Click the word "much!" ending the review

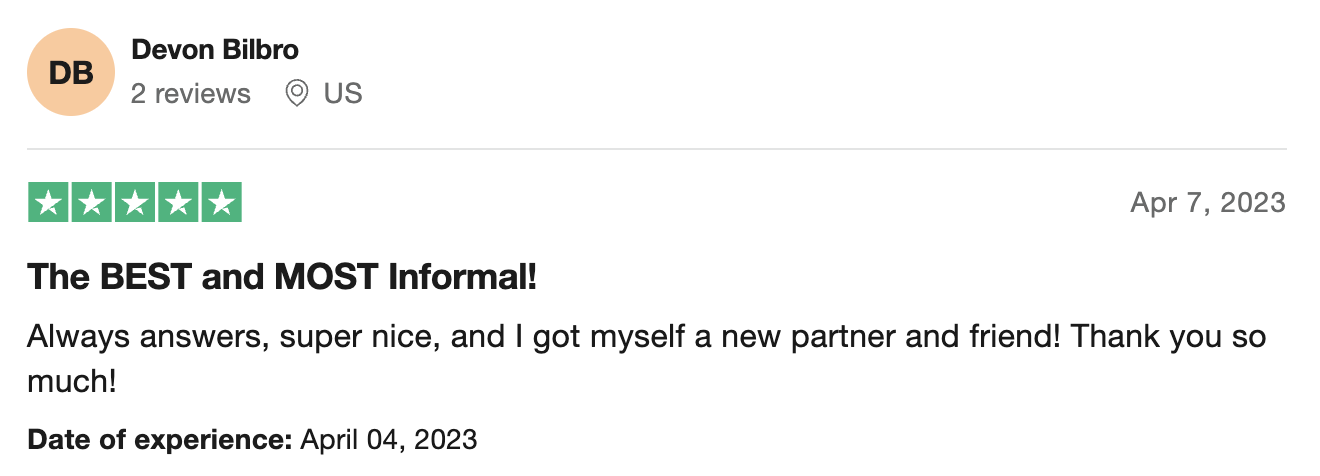tap(72, 380)
